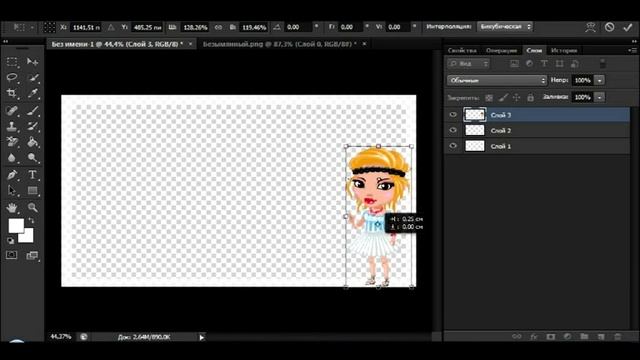The height and width of the screenshot is (360, 640).
Task: Select the History Brush tool
Action: 32,126
